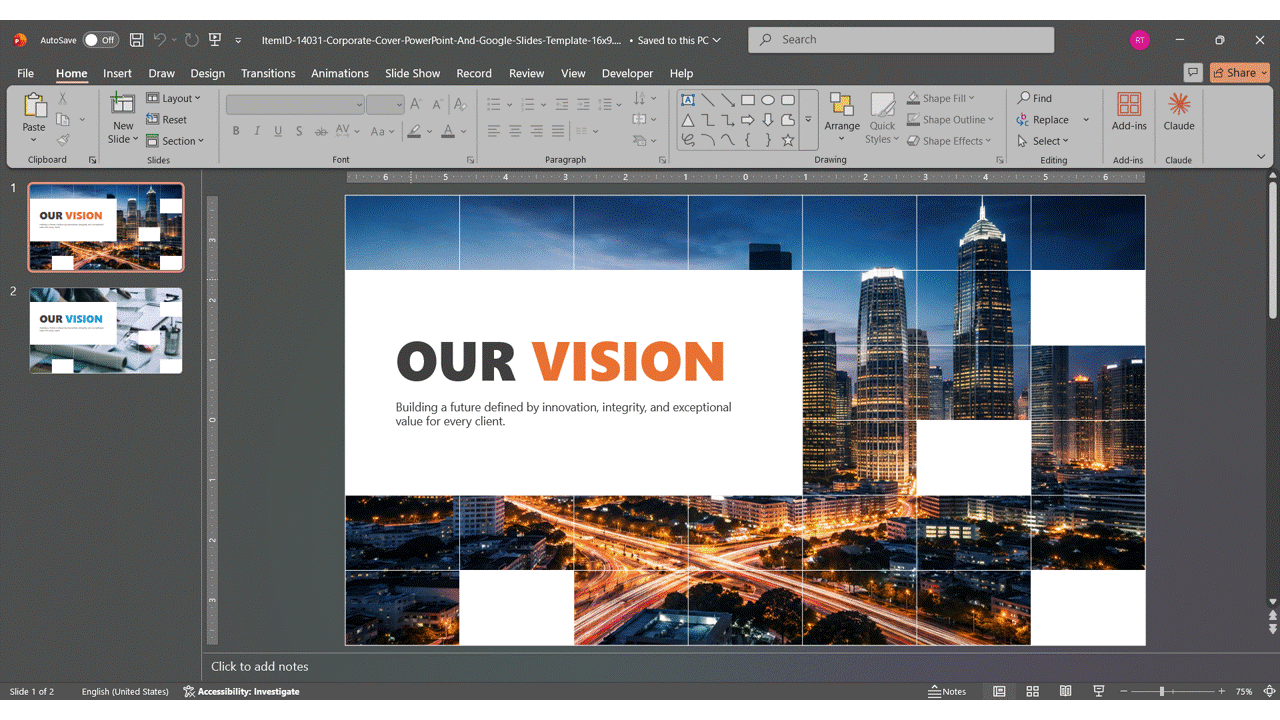This screenshot has height=720, width=1280.
Task: Expand the Section dropdown
Action: [175, 141]
